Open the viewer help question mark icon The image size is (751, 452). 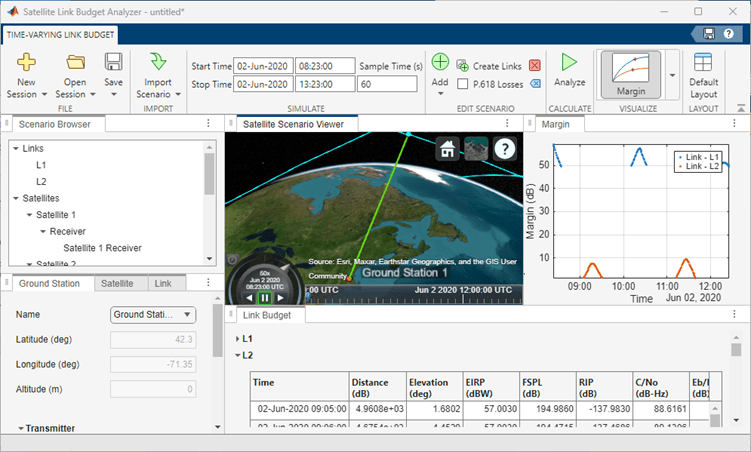505,148
